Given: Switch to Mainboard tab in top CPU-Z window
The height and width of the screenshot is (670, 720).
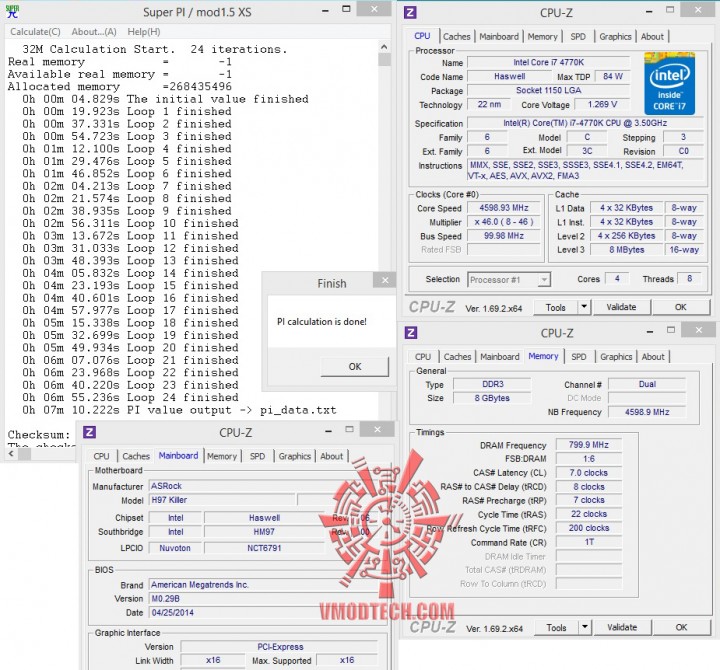Looking at the screenshot, I should click(499, 37).
